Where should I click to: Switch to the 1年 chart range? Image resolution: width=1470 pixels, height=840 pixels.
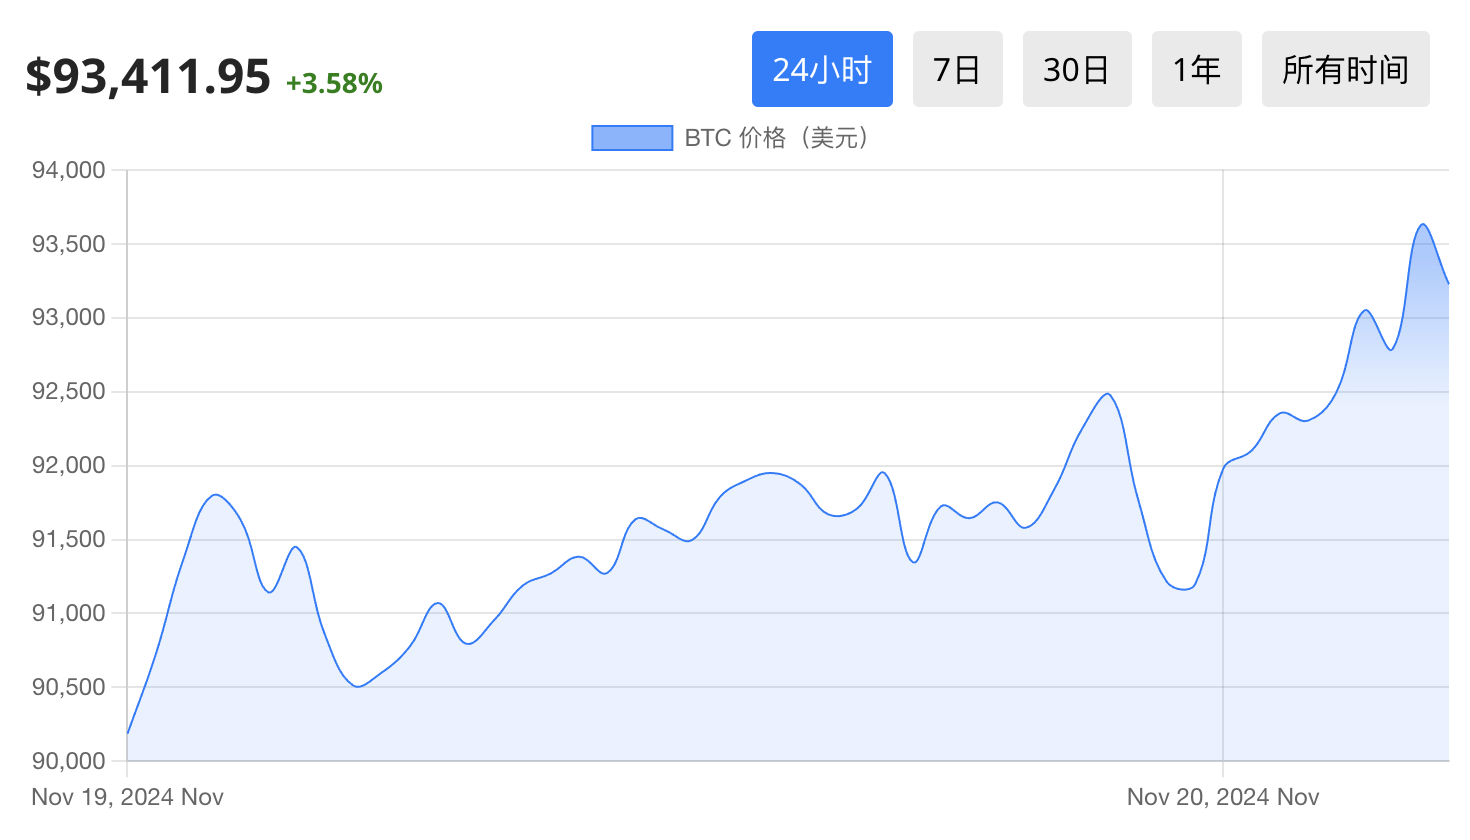point(1196,69)
